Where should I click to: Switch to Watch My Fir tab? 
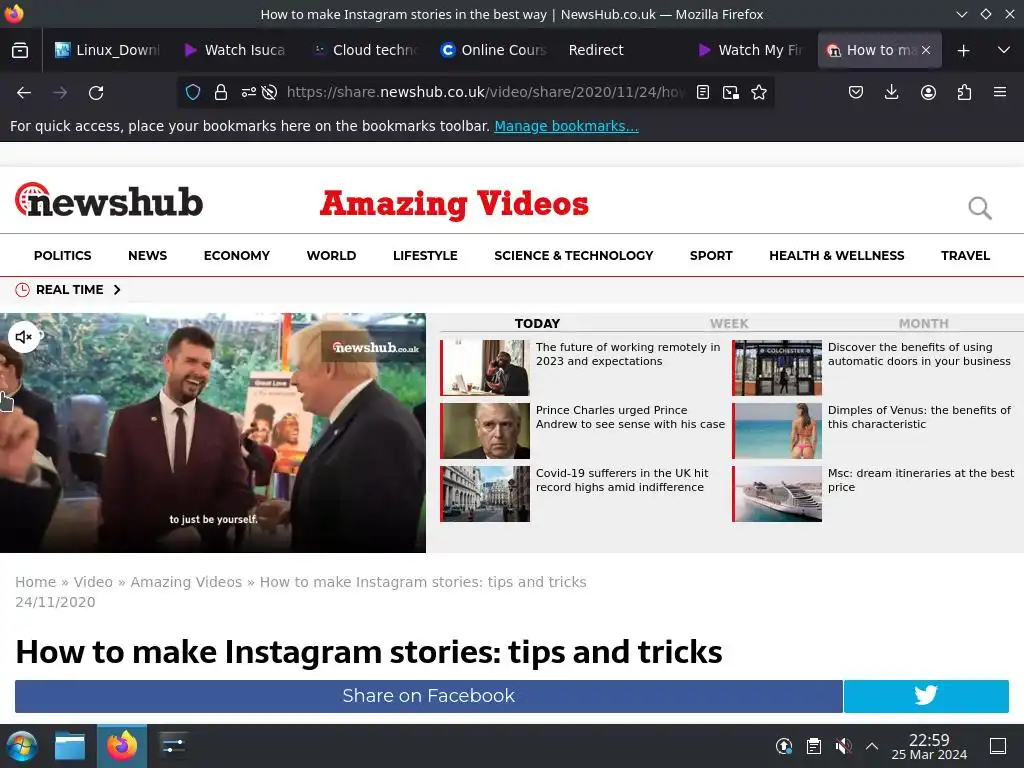(748, 50)
